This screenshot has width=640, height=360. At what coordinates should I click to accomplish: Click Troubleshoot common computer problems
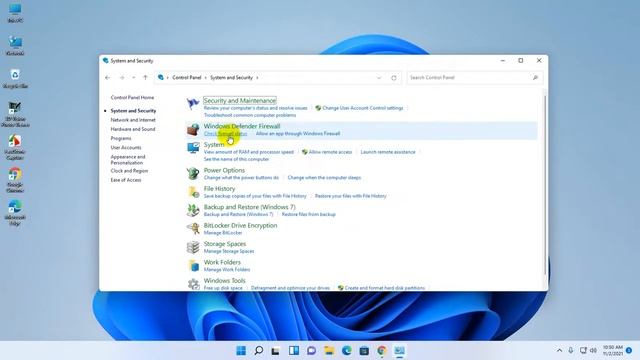[x=250, y=115]
